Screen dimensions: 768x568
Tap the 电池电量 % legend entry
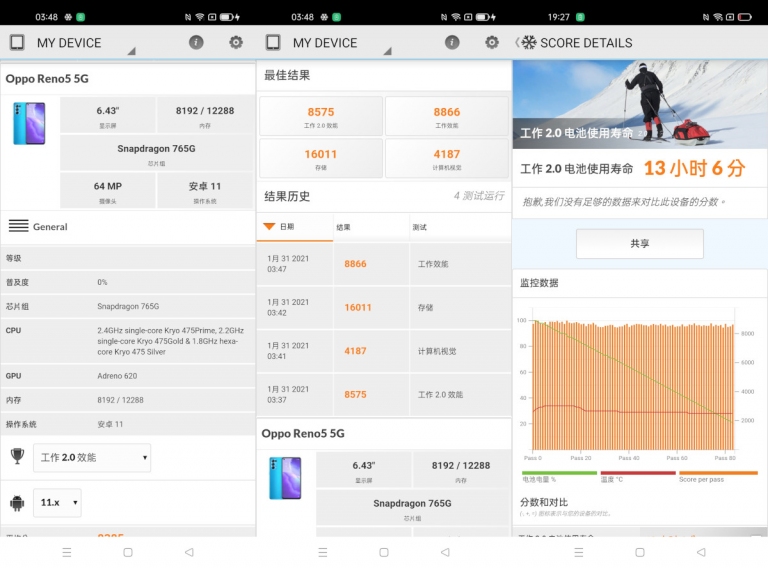point(559,476)
